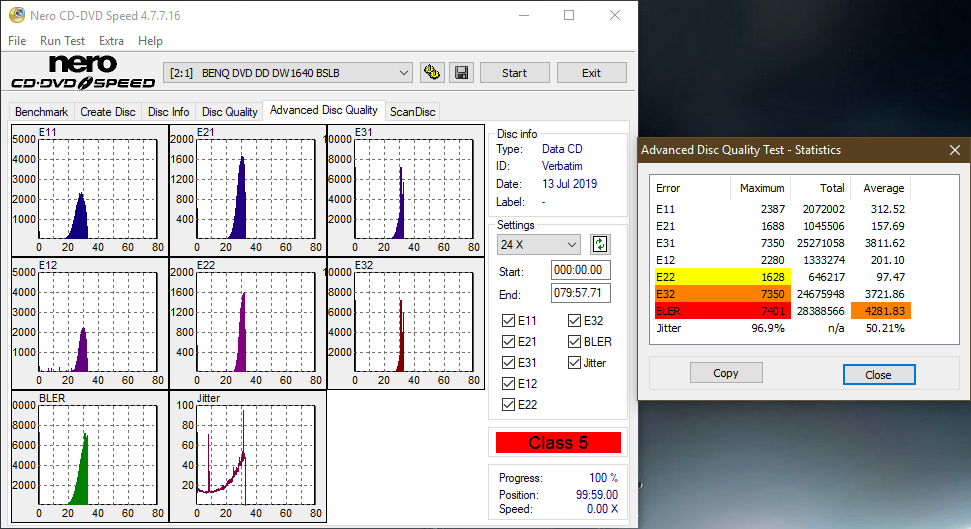Screen dimensions: 971x529
Task: Refresh speed settings with green arrow icon
Action: tap(599, 244)
